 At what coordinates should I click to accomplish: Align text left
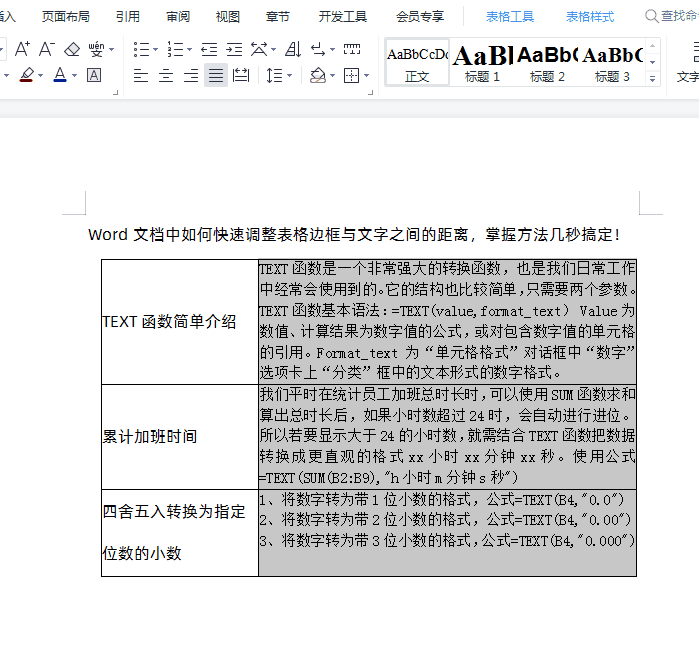[141, 76]
